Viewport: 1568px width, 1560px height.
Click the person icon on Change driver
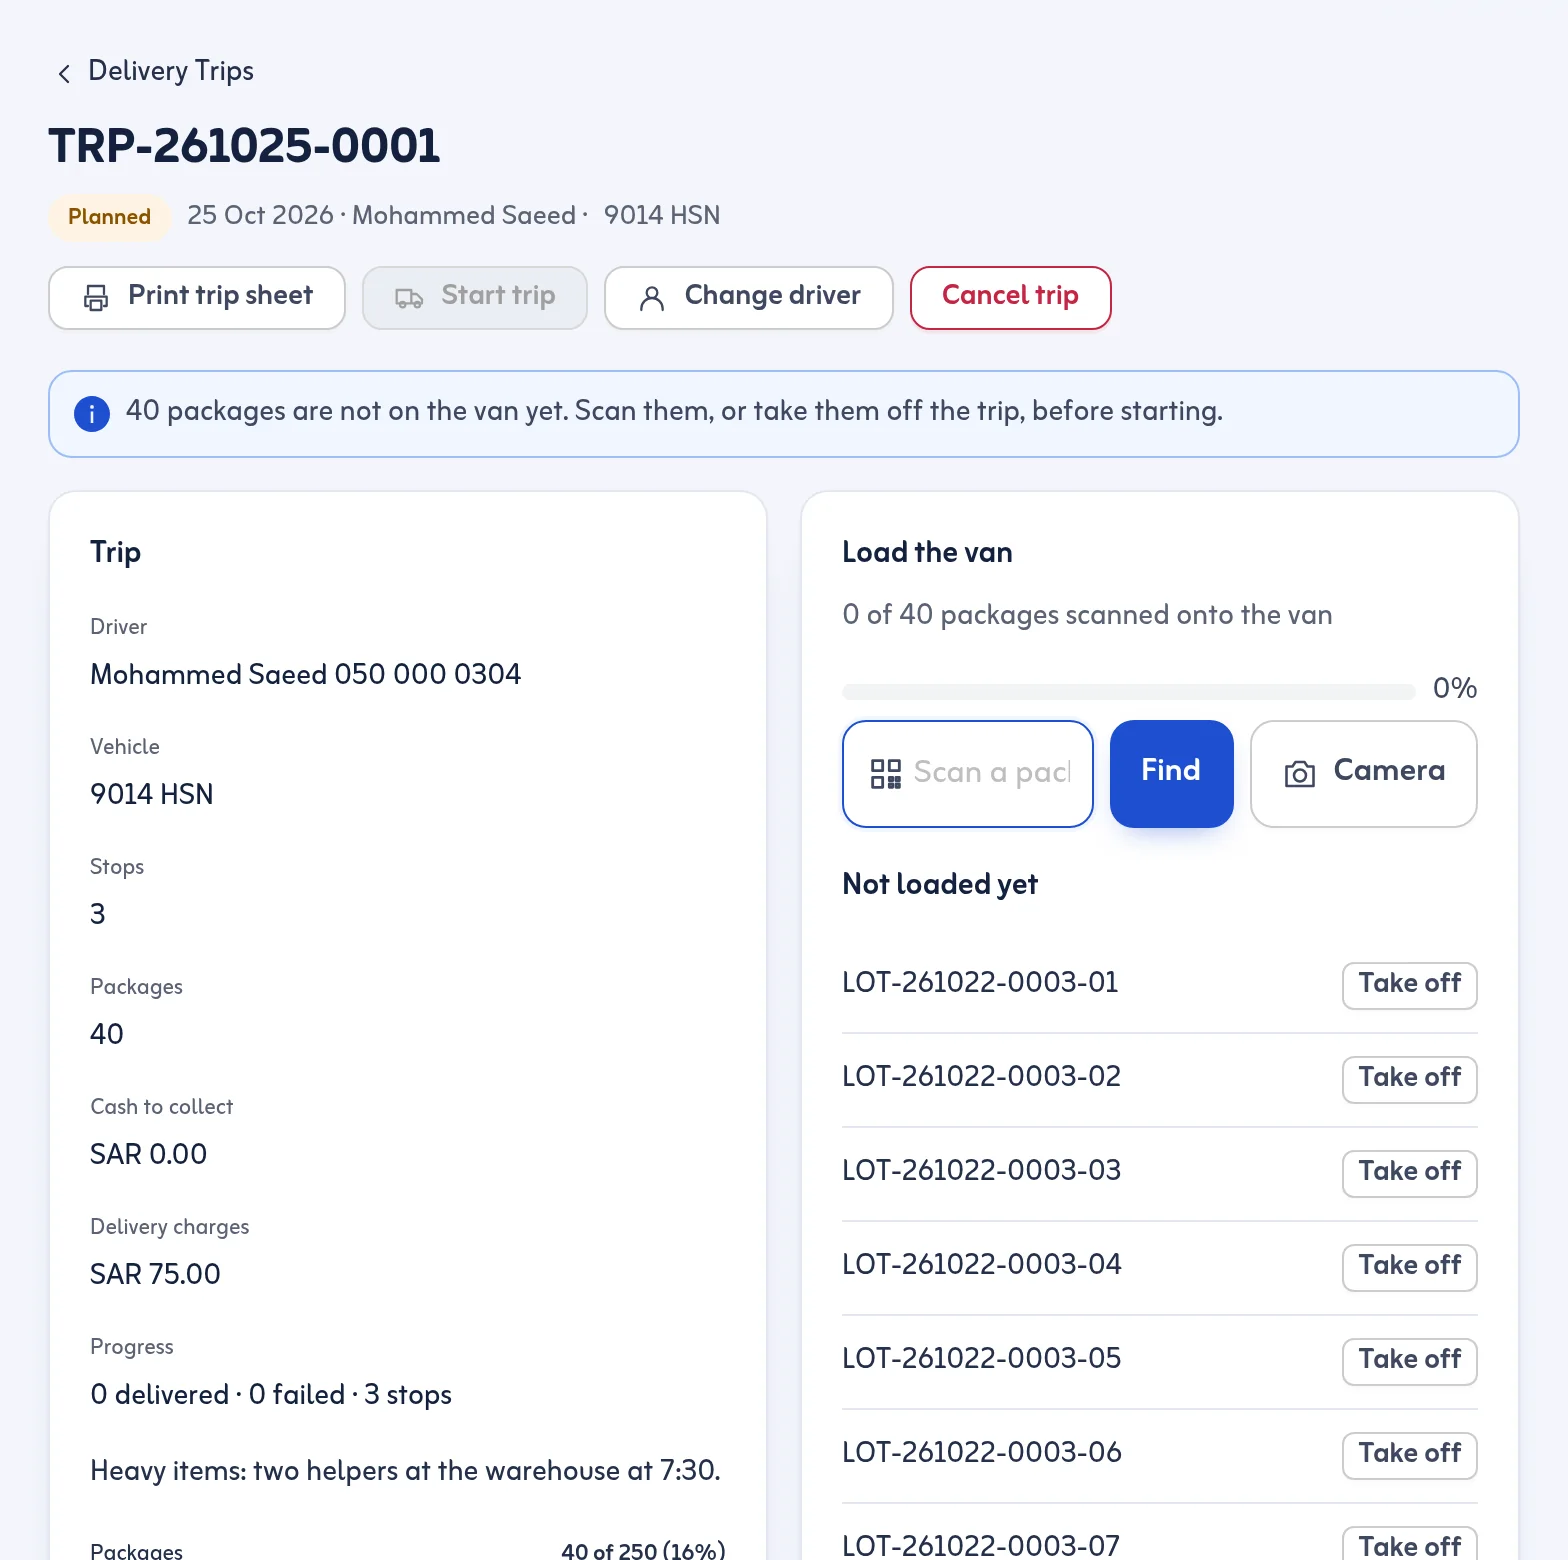652,298
